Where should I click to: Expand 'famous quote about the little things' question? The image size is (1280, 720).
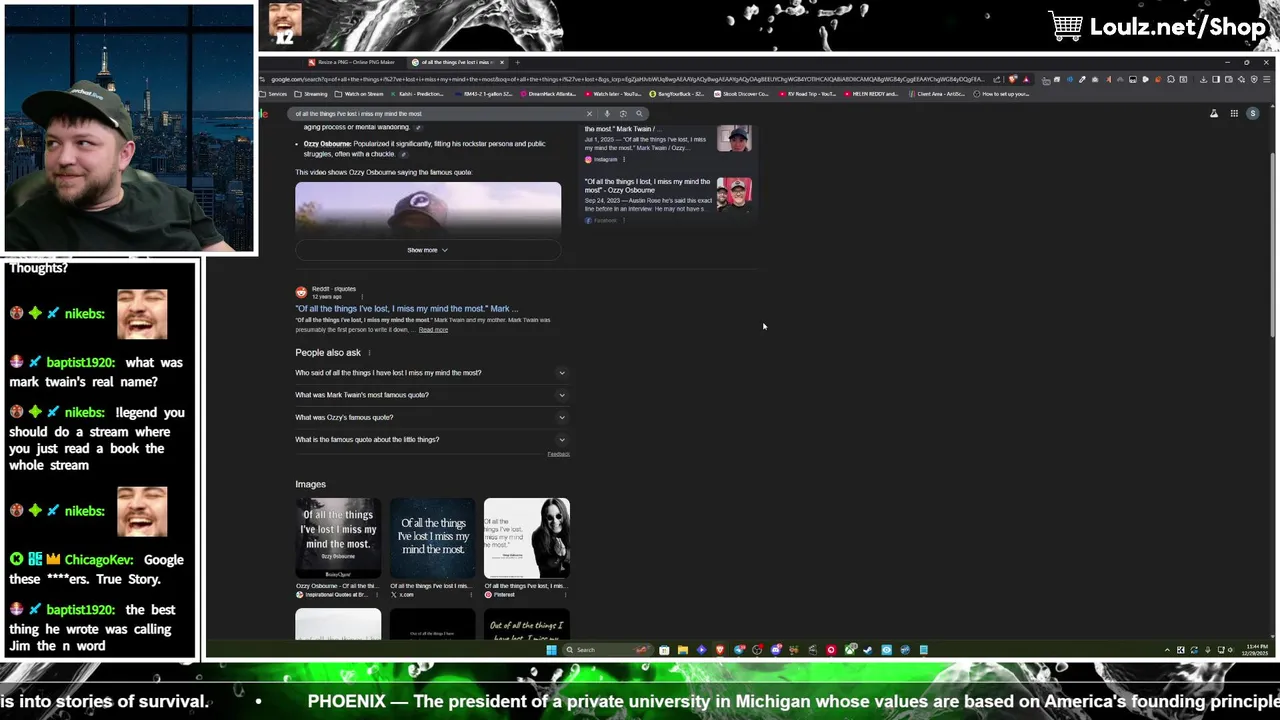coord(431,439)
